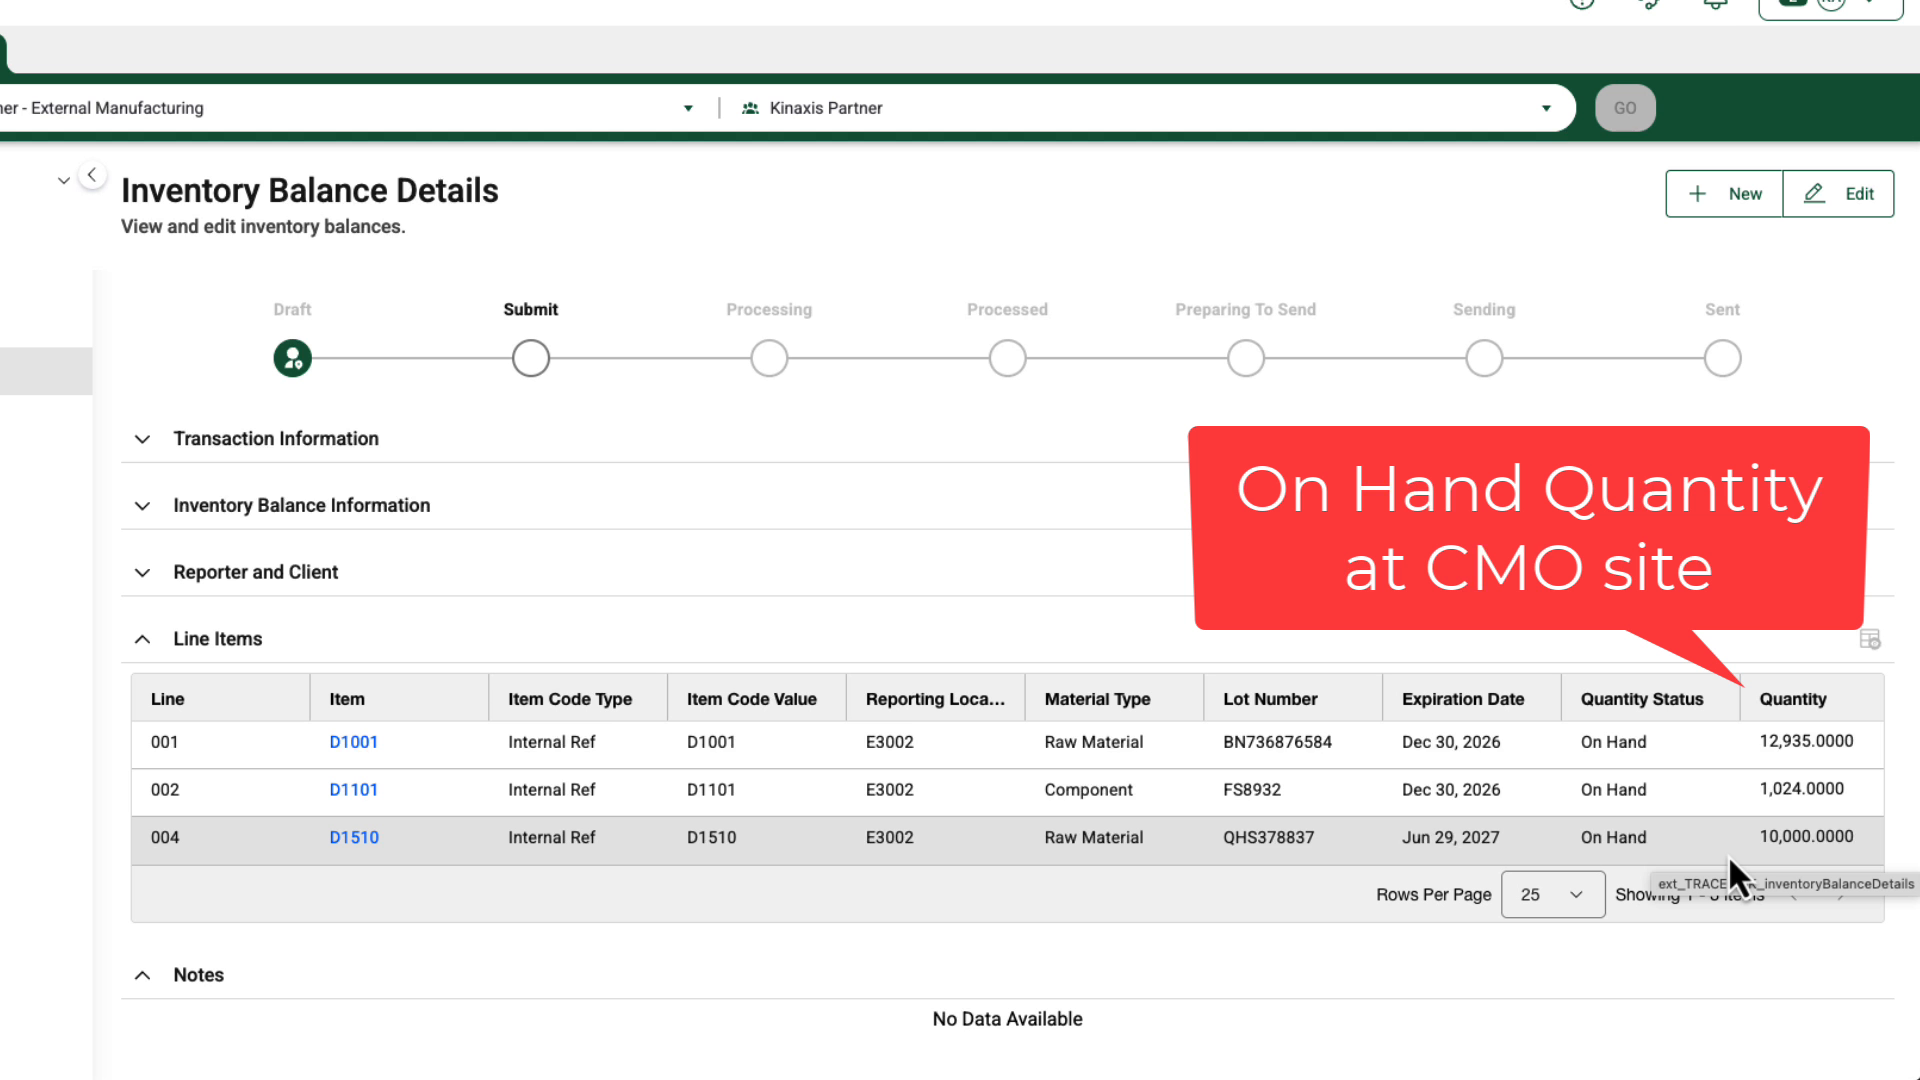
Task: Click the Sent workflow step circle
Action: coord(1722,358)
